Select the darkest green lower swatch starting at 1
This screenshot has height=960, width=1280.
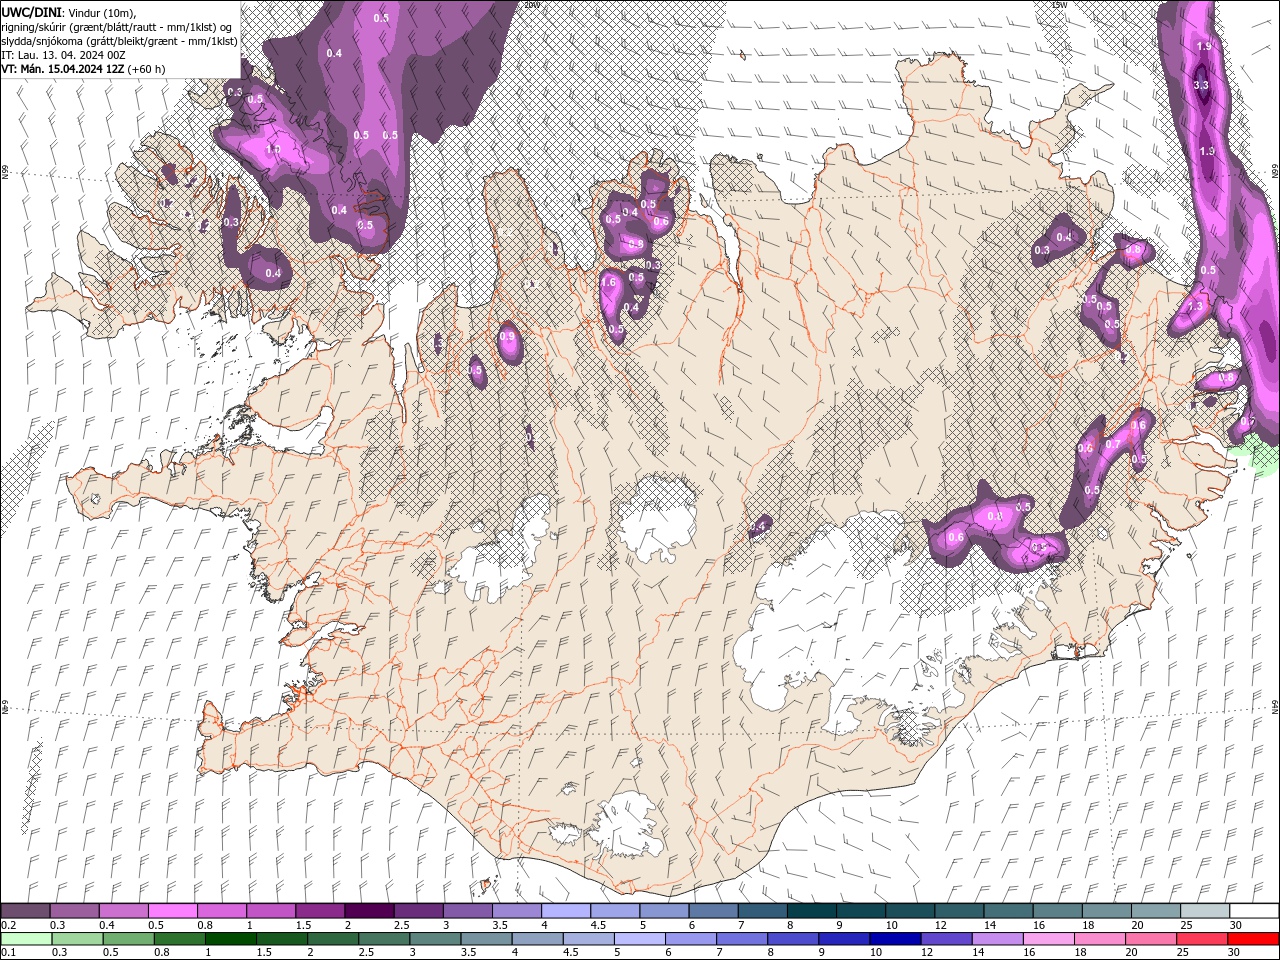231,939
